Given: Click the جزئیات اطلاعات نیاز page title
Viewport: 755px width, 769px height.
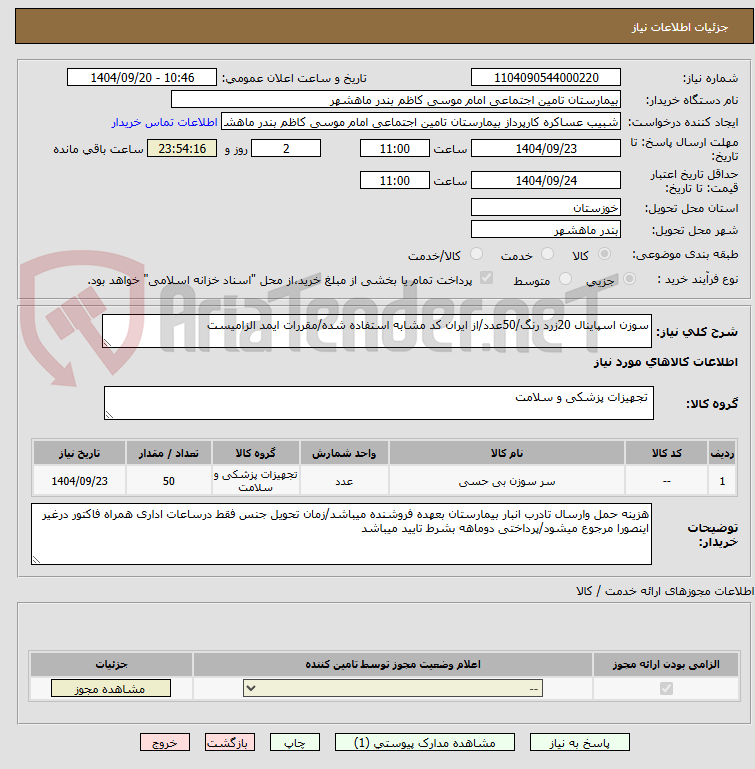Looking at the screenshot, I should (x=679, y=27).
